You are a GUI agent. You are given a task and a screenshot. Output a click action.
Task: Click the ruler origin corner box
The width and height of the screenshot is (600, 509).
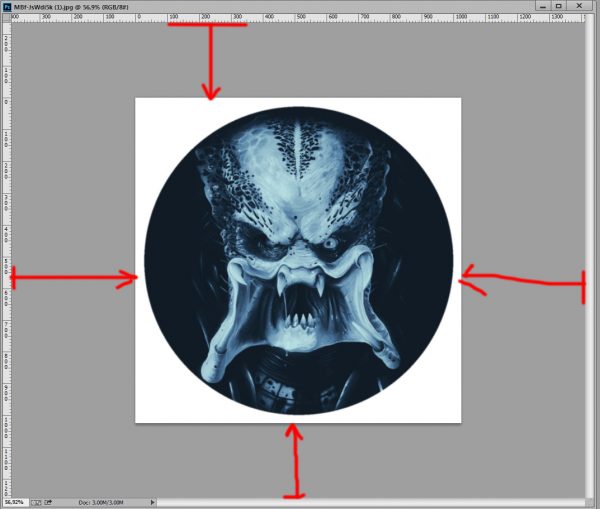click(7, 18)
